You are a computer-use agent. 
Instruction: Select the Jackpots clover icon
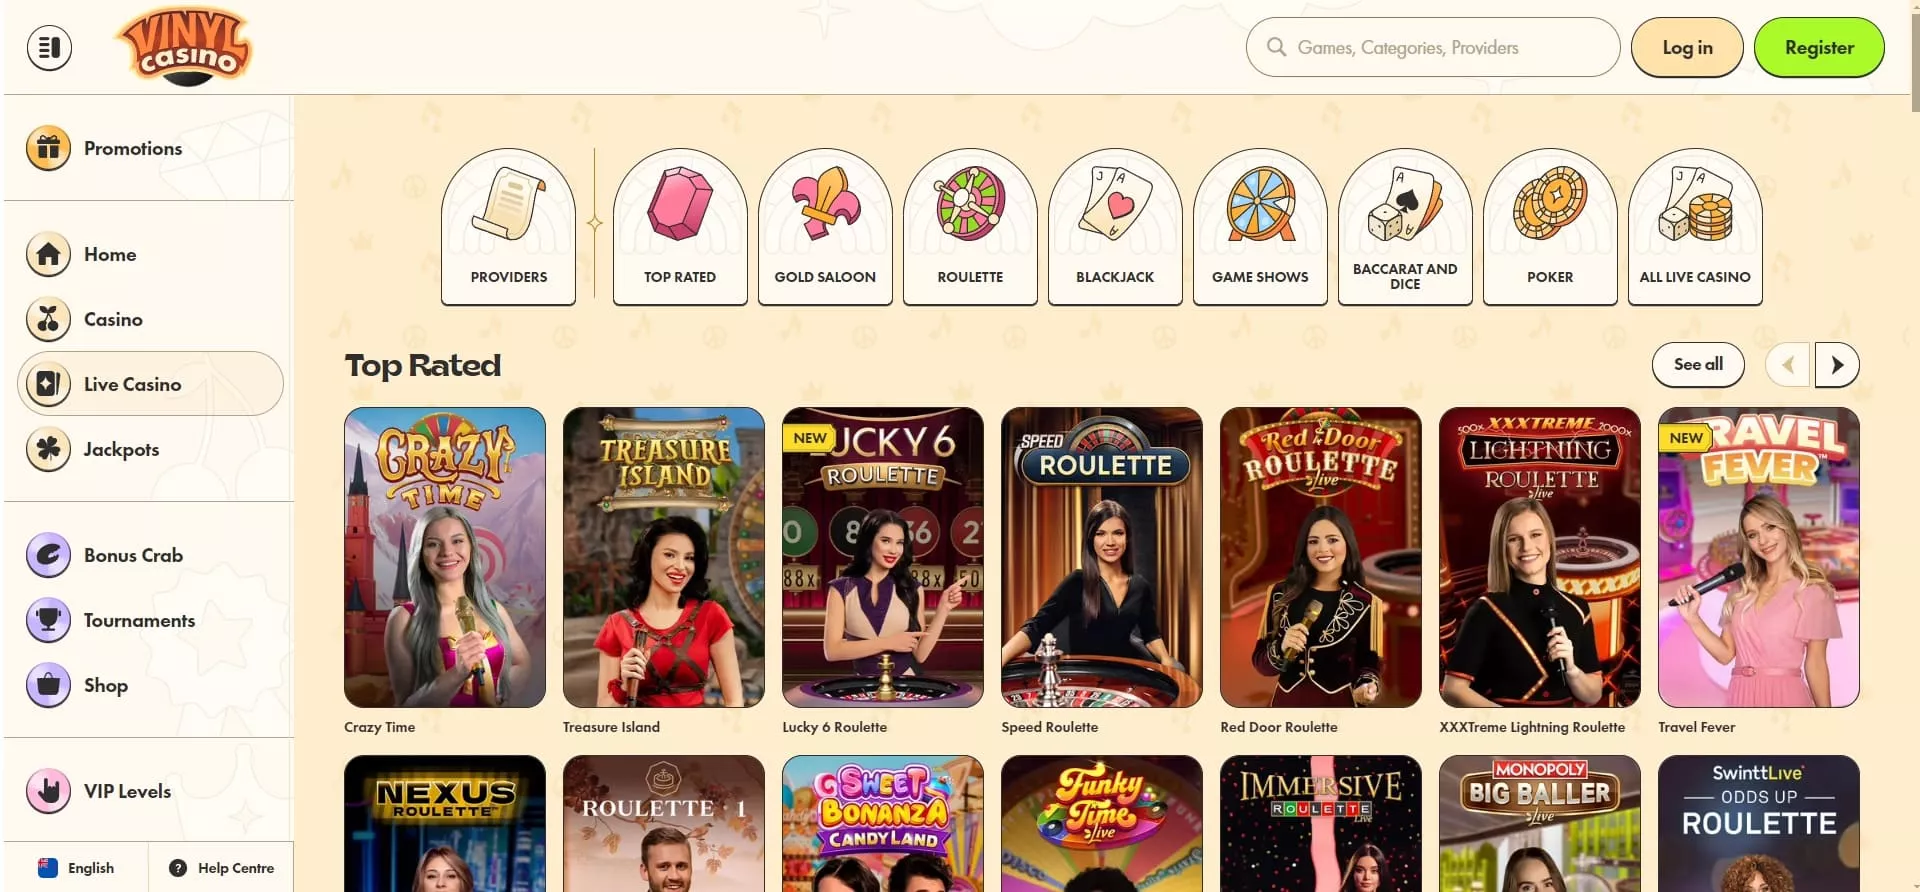(48, 449)
